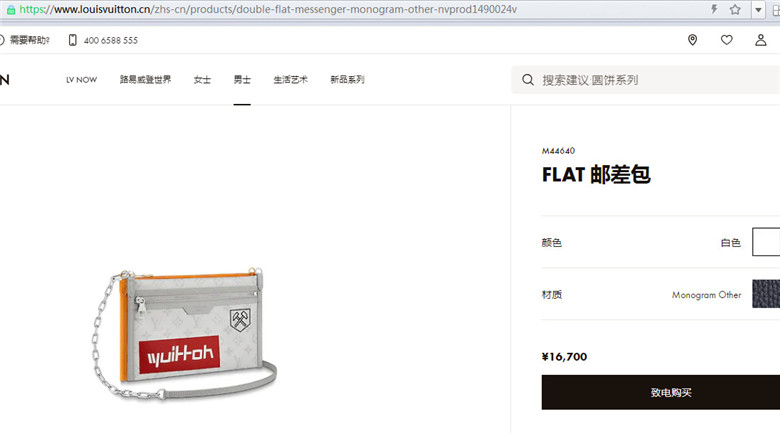Expand the address bar dropdown arrow
780x433 pixels.
pyautogui.click(x=758, y=9)
